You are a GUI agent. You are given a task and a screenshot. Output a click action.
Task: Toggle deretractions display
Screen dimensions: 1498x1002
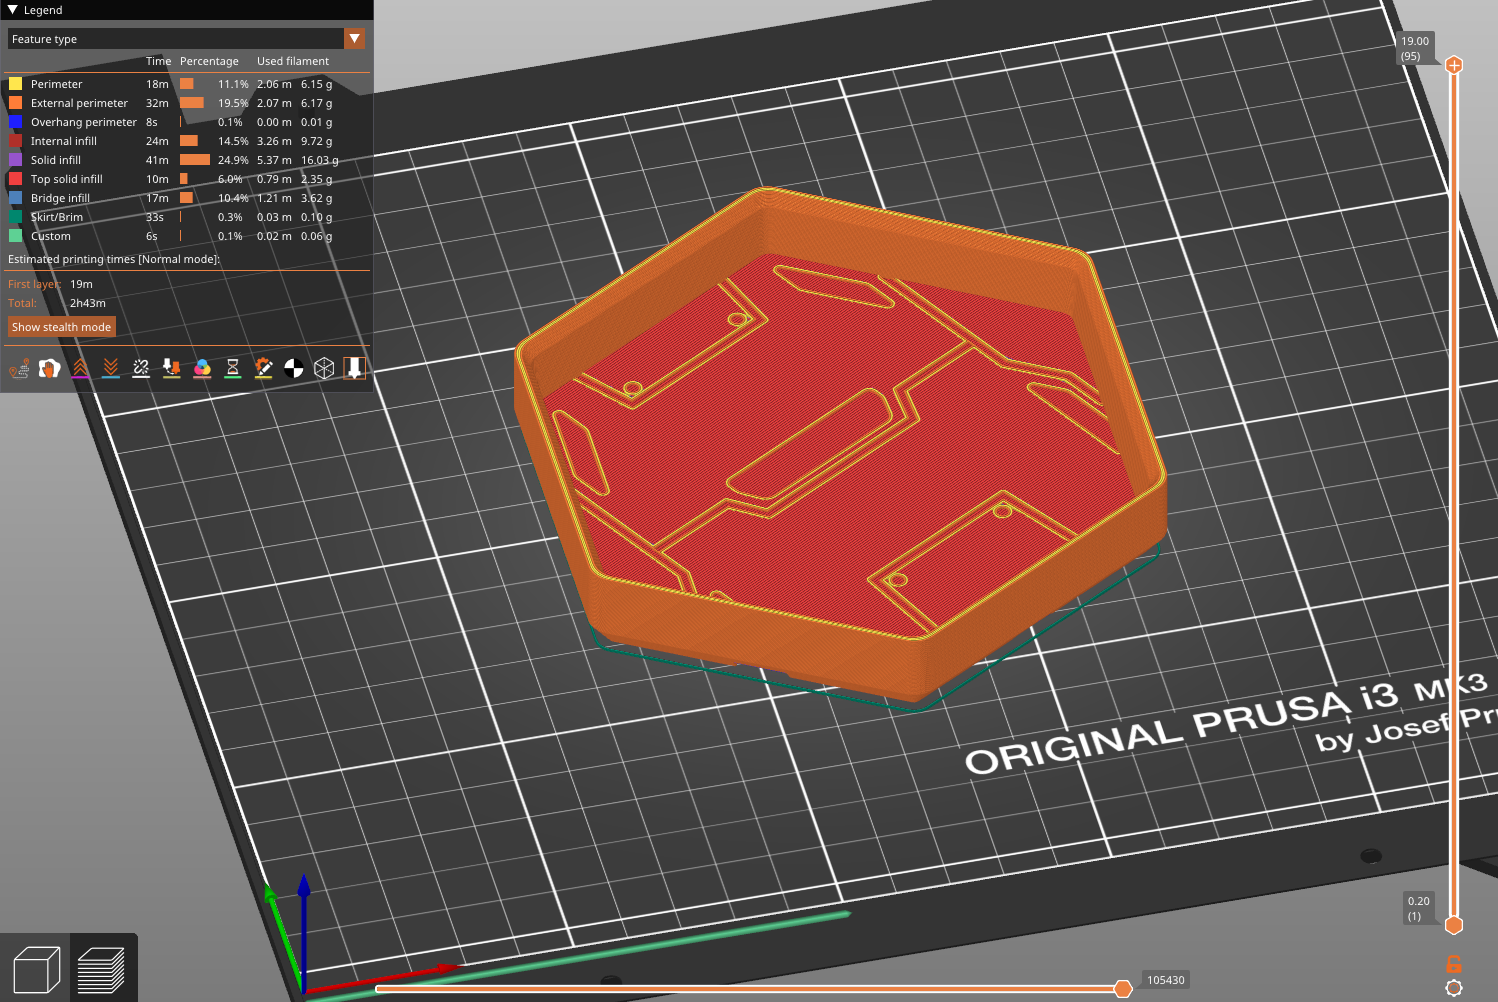[110, 368]
